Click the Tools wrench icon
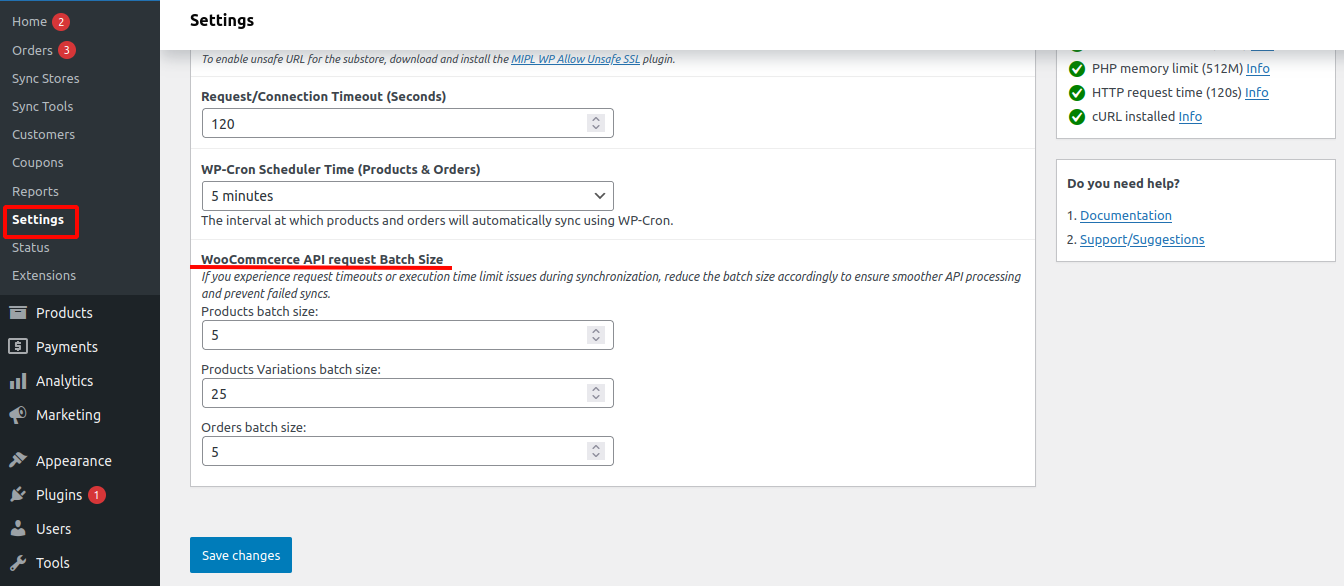Image resolution: width=1344 pixels, height=586 pixels. [18, 563]
